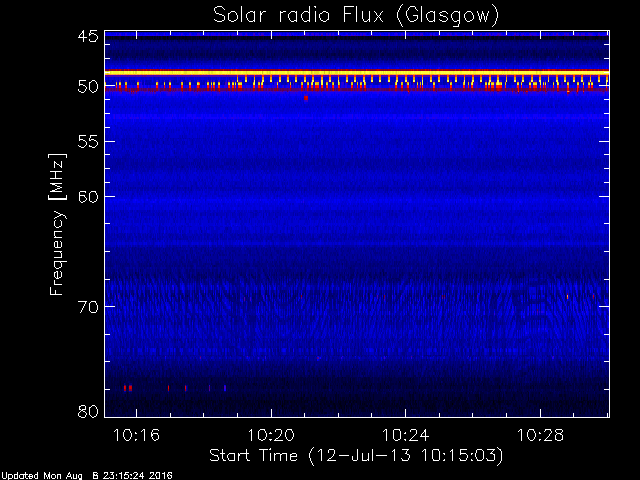640x480 pixels.
Task: Select the "Frequency [MHz]" vertical axis label
Action: pyautogui.click(x=57, y=224)
